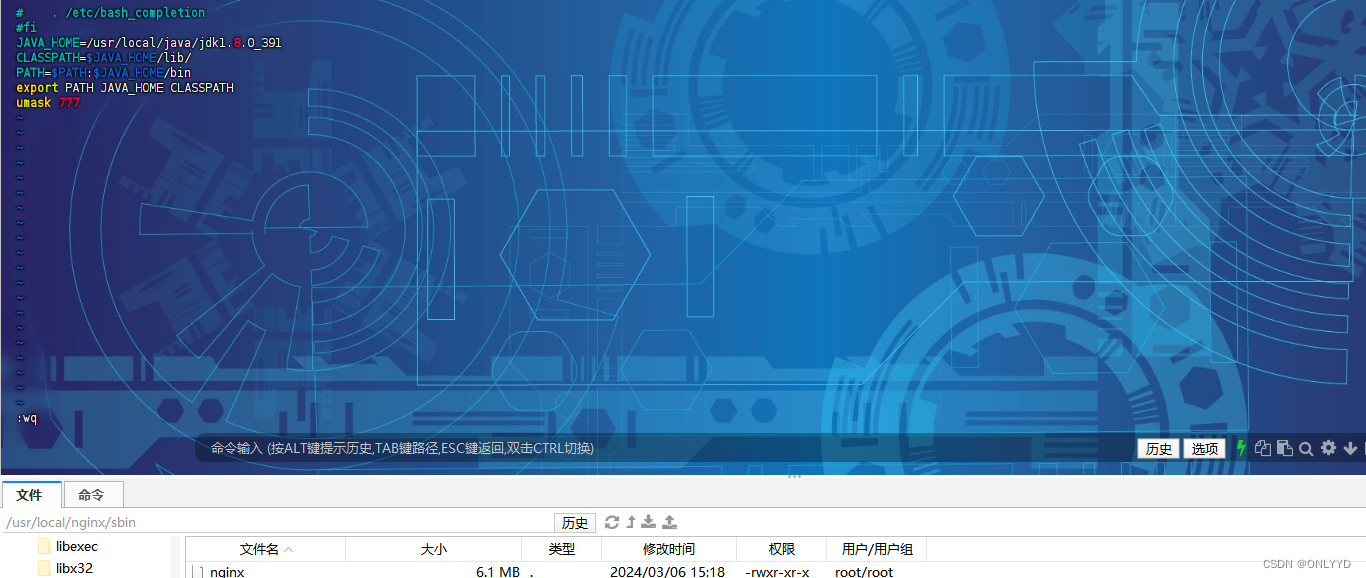Select the libx32 folder icon
Image resolution: width=1366 pixels, height=578 pixels.
(44, 568)
